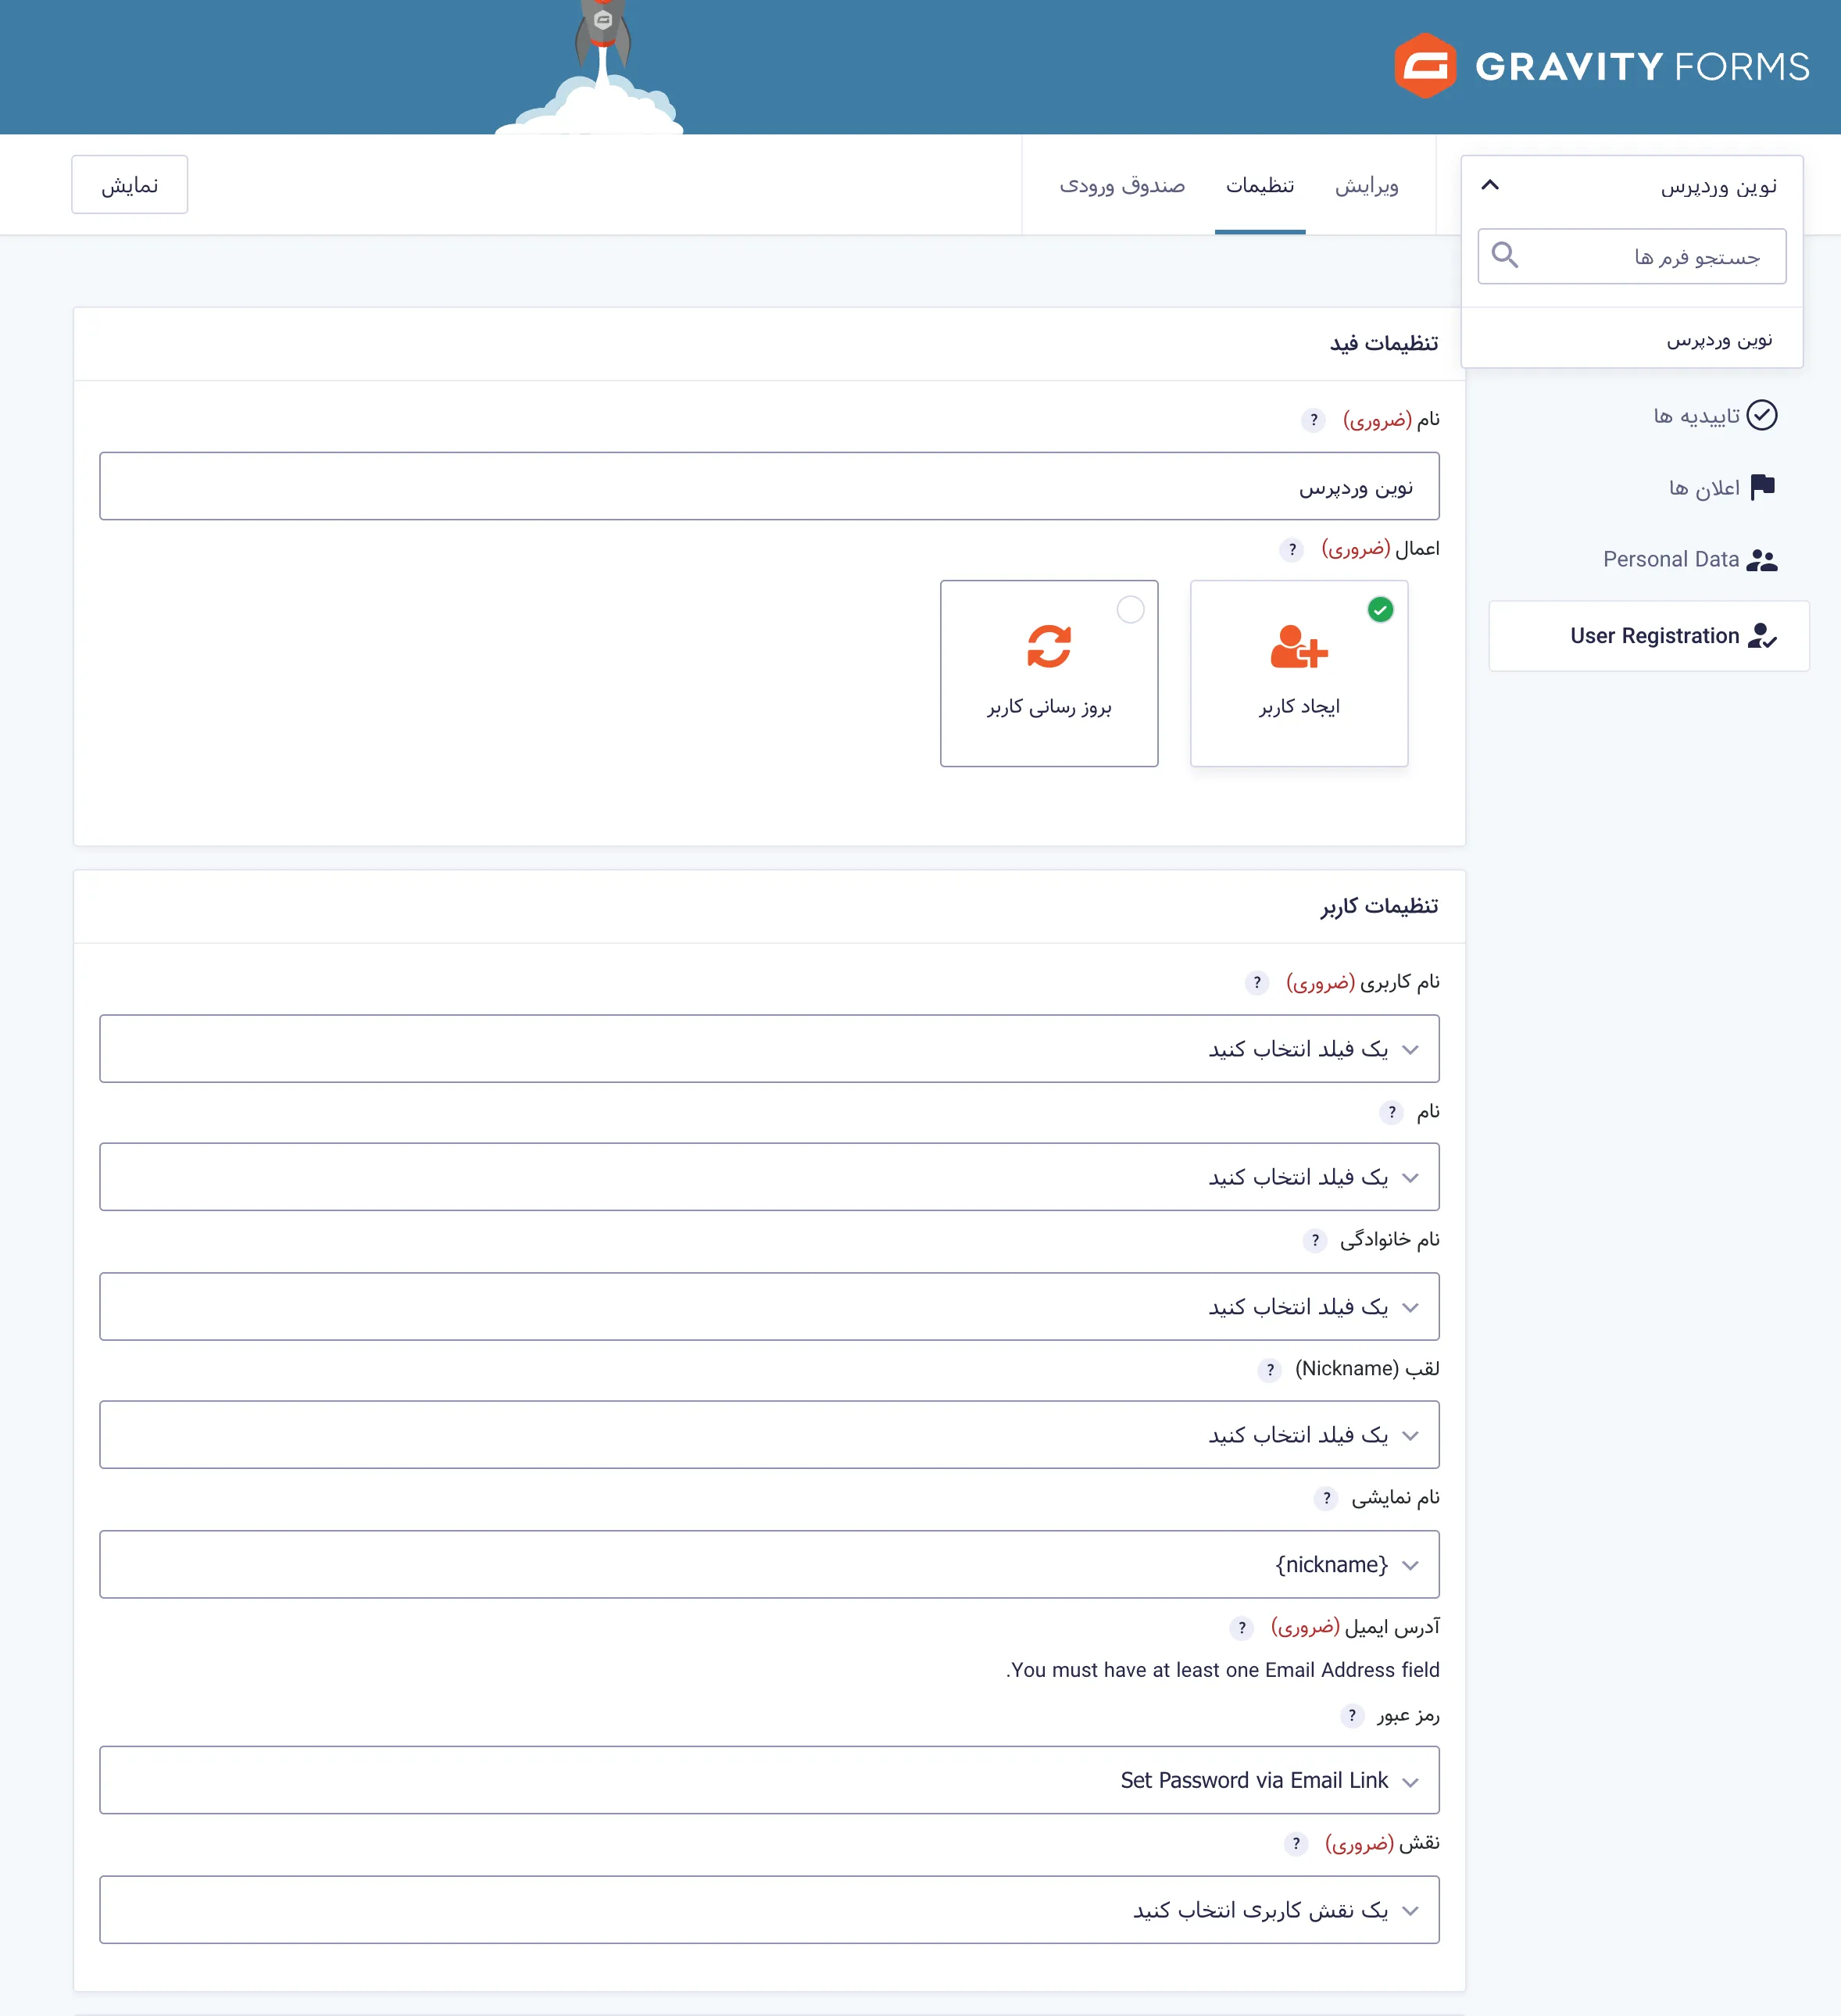The image size is (1841, 2016).
Task: Open help tooltip for لقب (Nickname)
Action: tap(1270, 1370)
